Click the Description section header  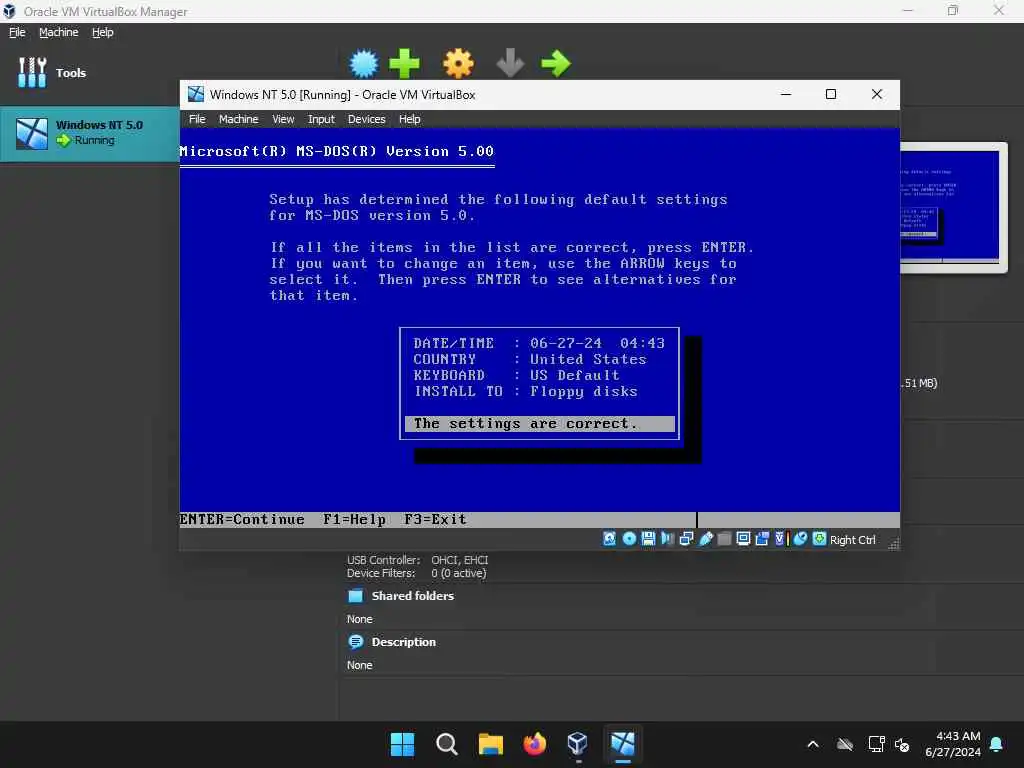(404, 642)
